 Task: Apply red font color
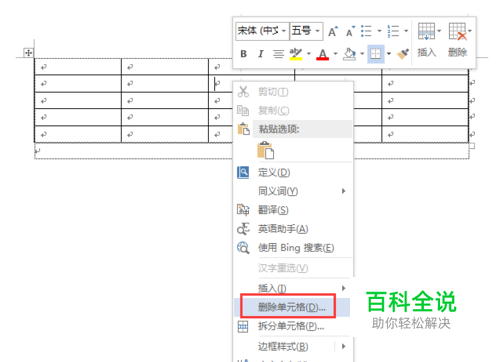[323, 54]
